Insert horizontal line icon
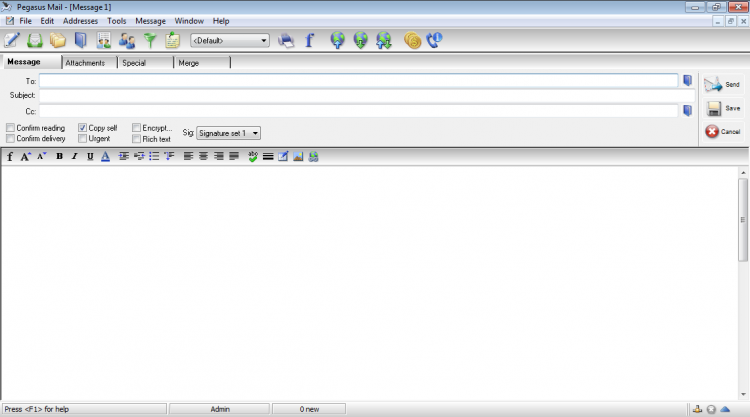750x417 pixels. point(268,156)
